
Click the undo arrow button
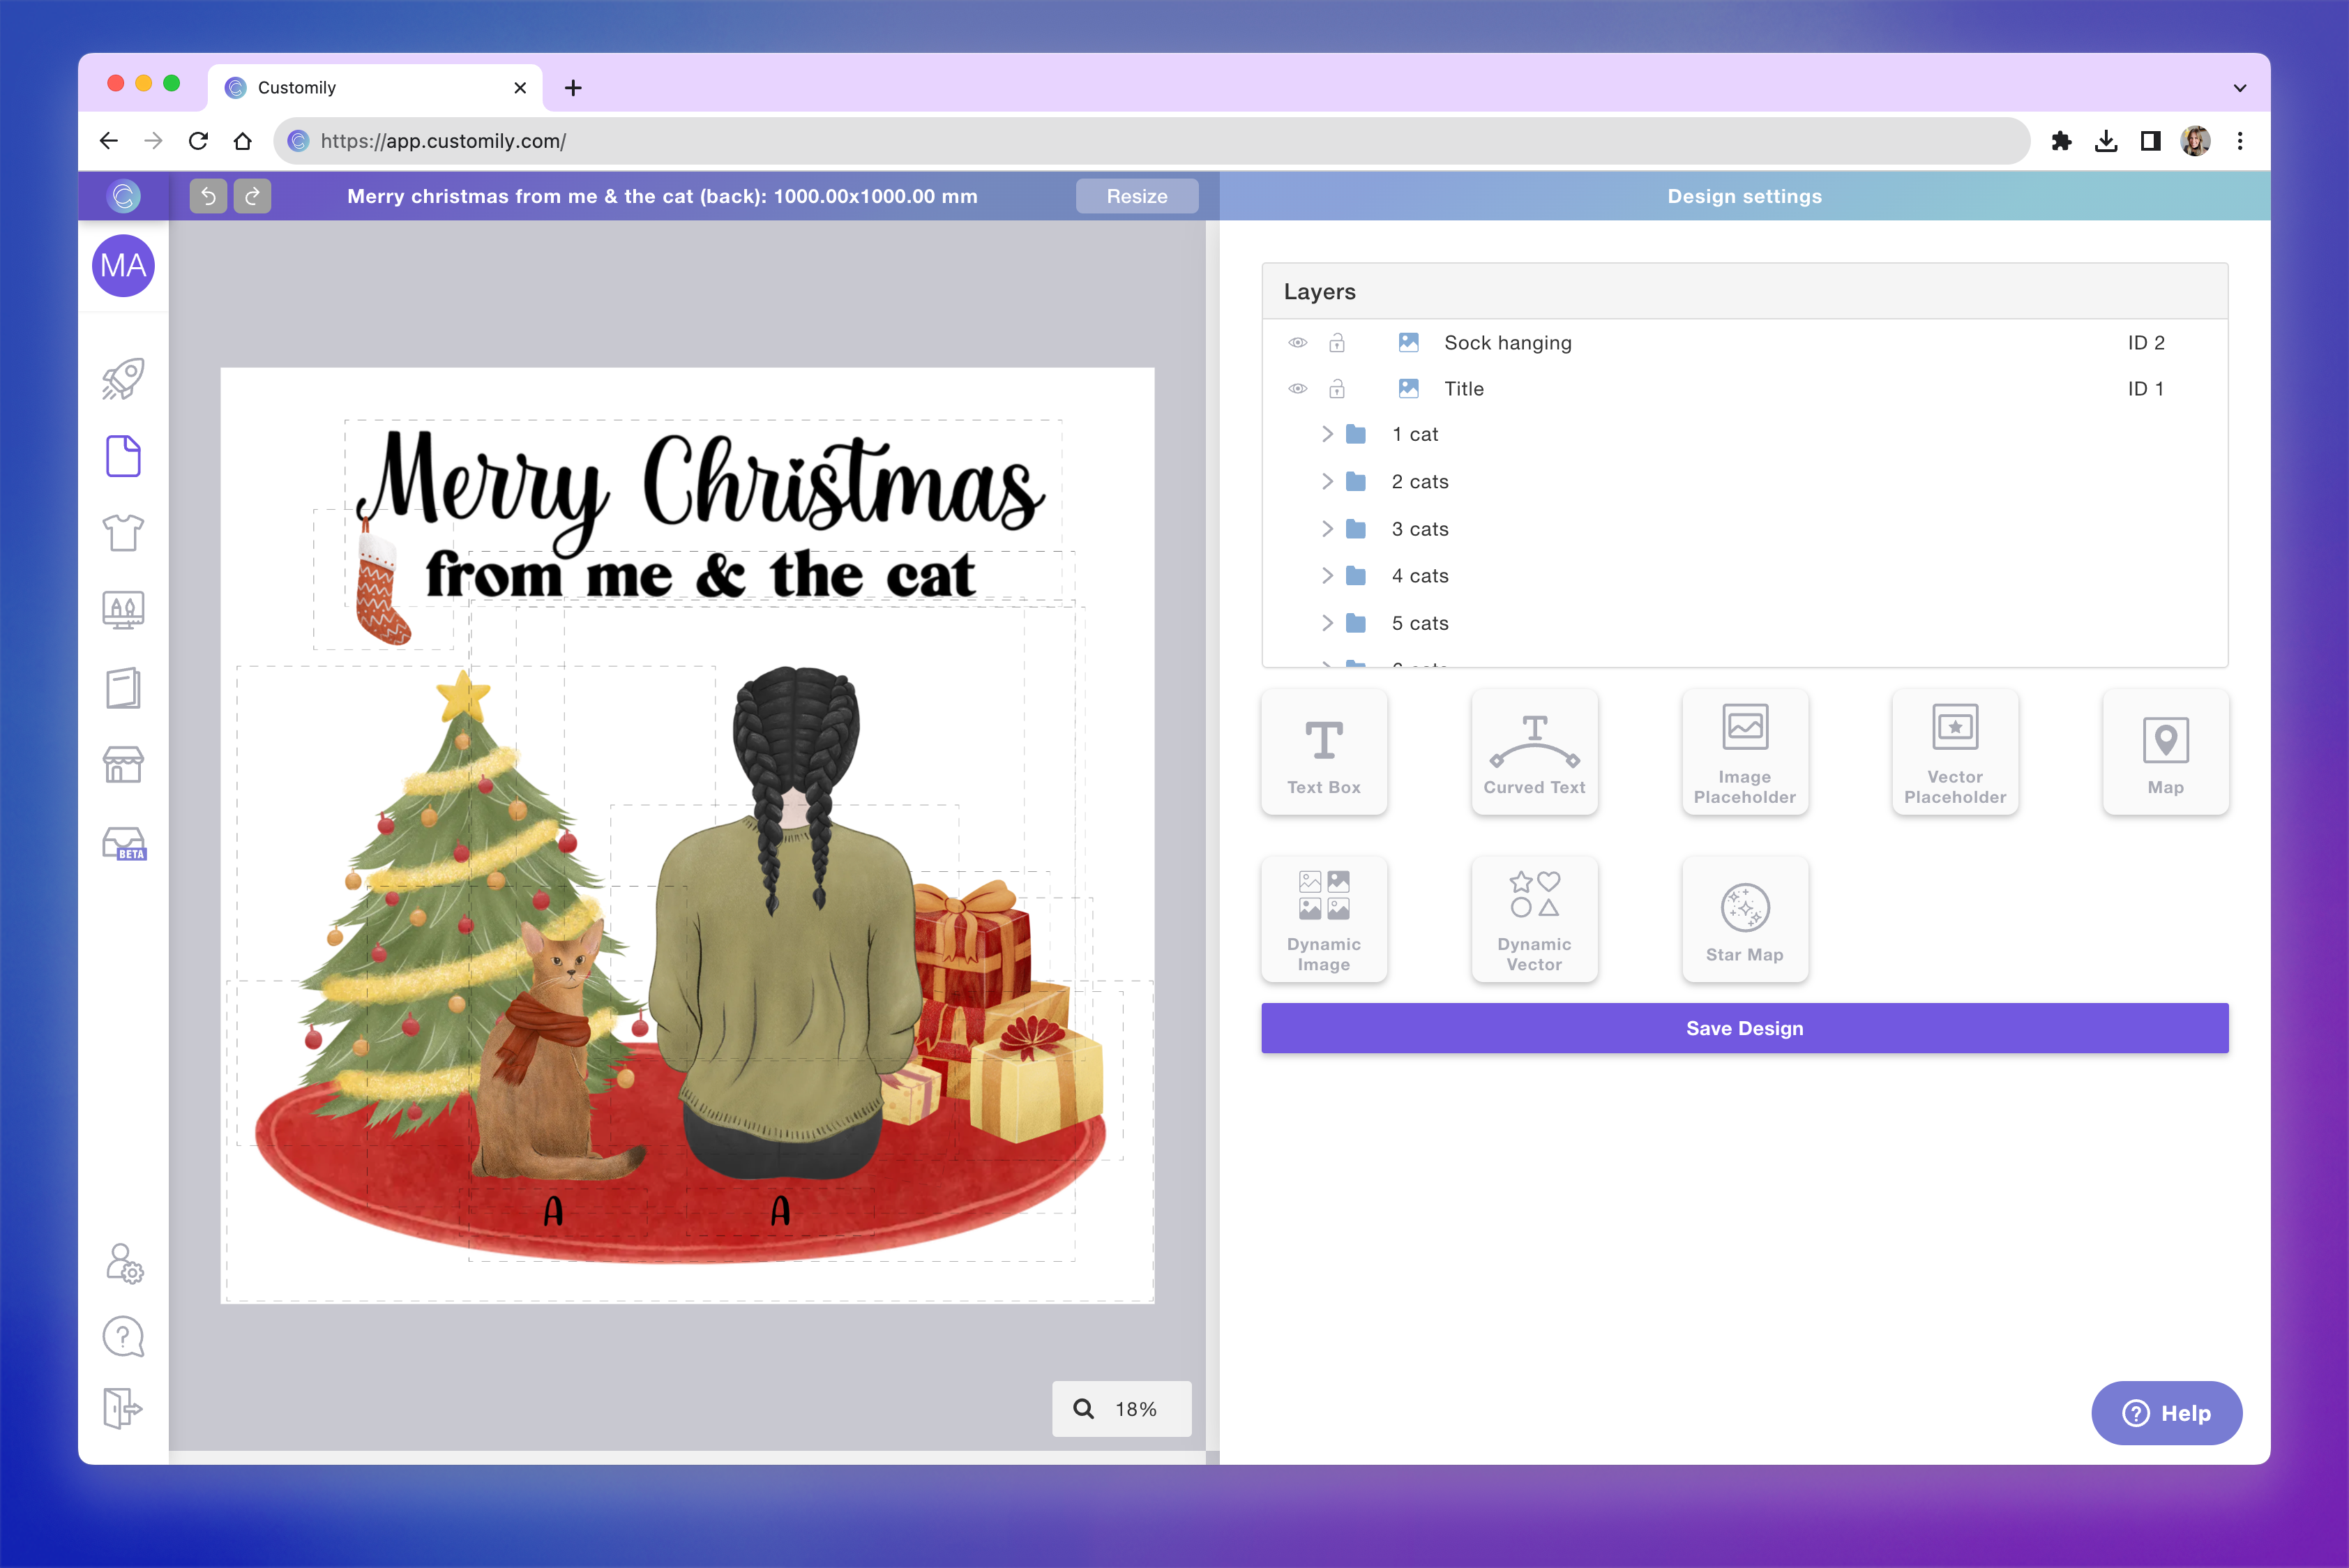click(208, 196)
